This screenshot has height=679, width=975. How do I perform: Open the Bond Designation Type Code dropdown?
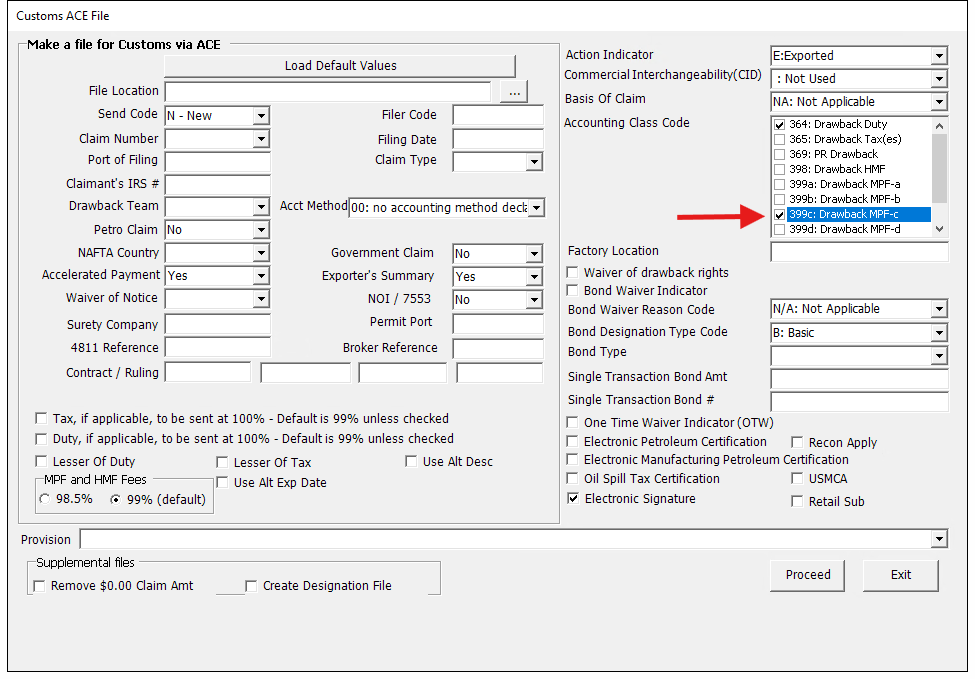click(x=940, y=333)
